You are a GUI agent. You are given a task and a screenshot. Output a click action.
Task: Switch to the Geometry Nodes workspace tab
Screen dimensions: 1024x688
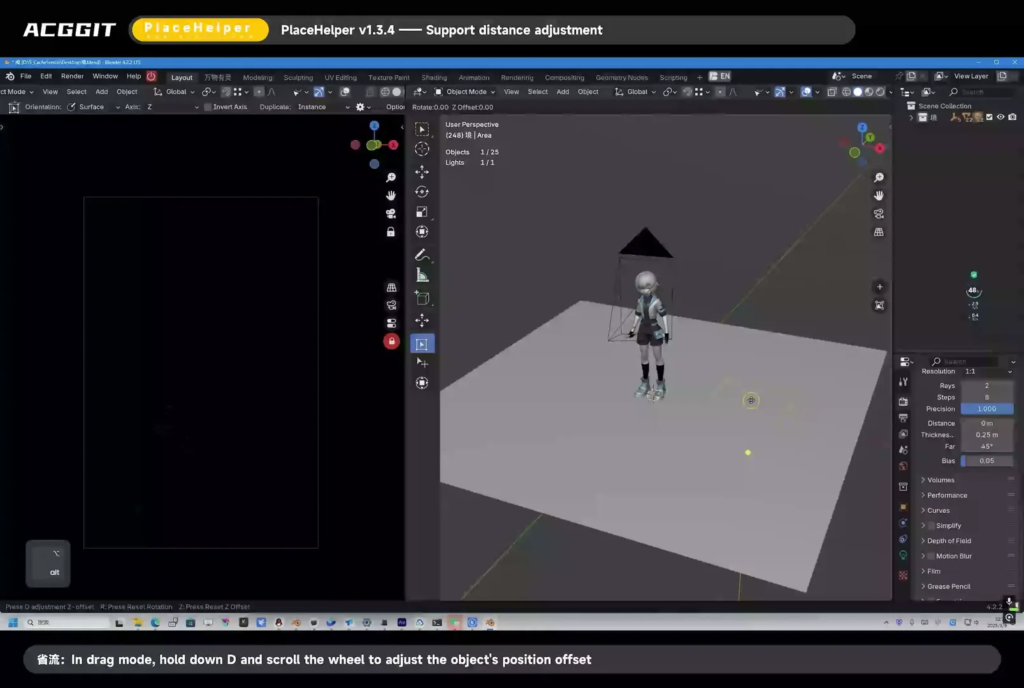(621, 78)
